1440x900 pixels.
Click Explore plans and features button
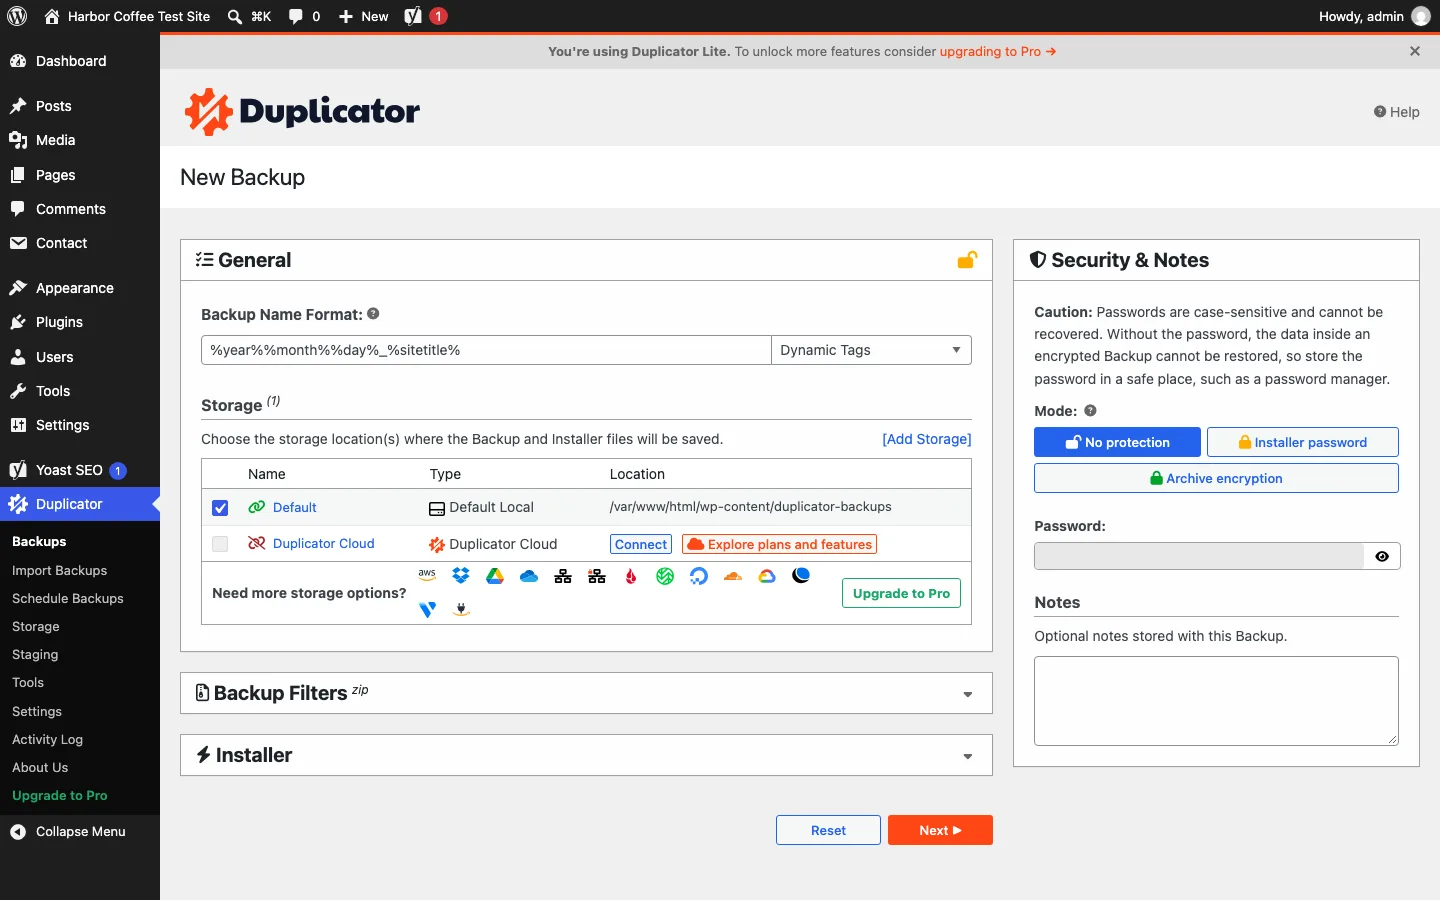point(779,544)
